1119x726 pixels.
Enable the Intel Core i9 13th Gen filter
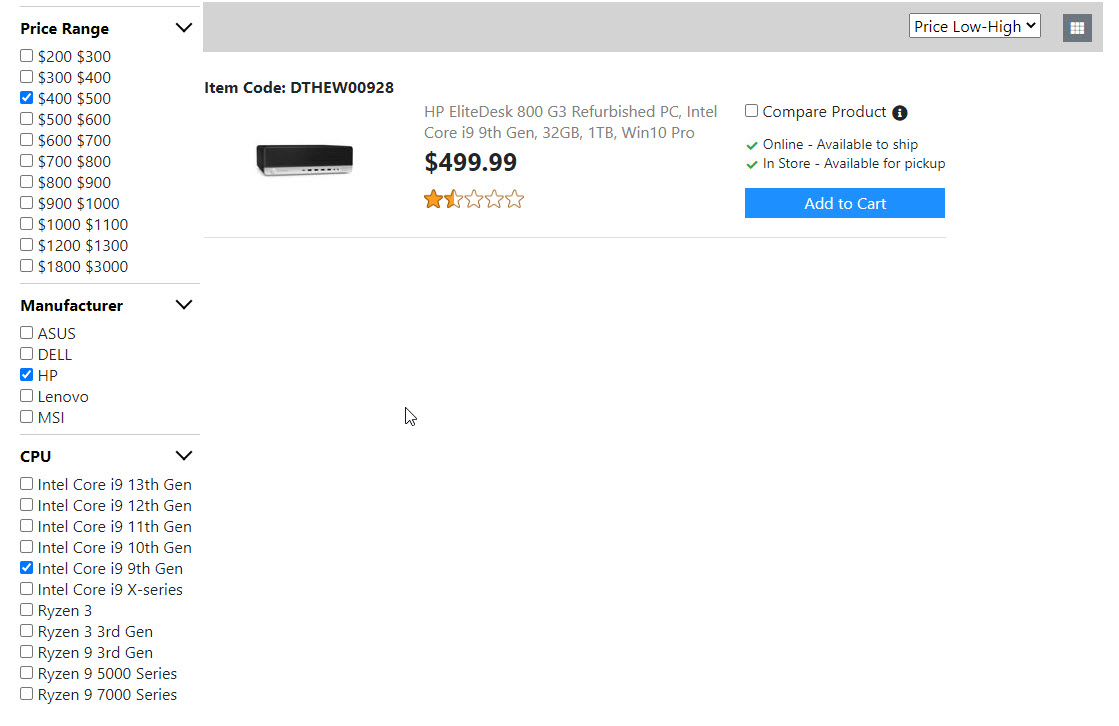[x=27, y=484]
